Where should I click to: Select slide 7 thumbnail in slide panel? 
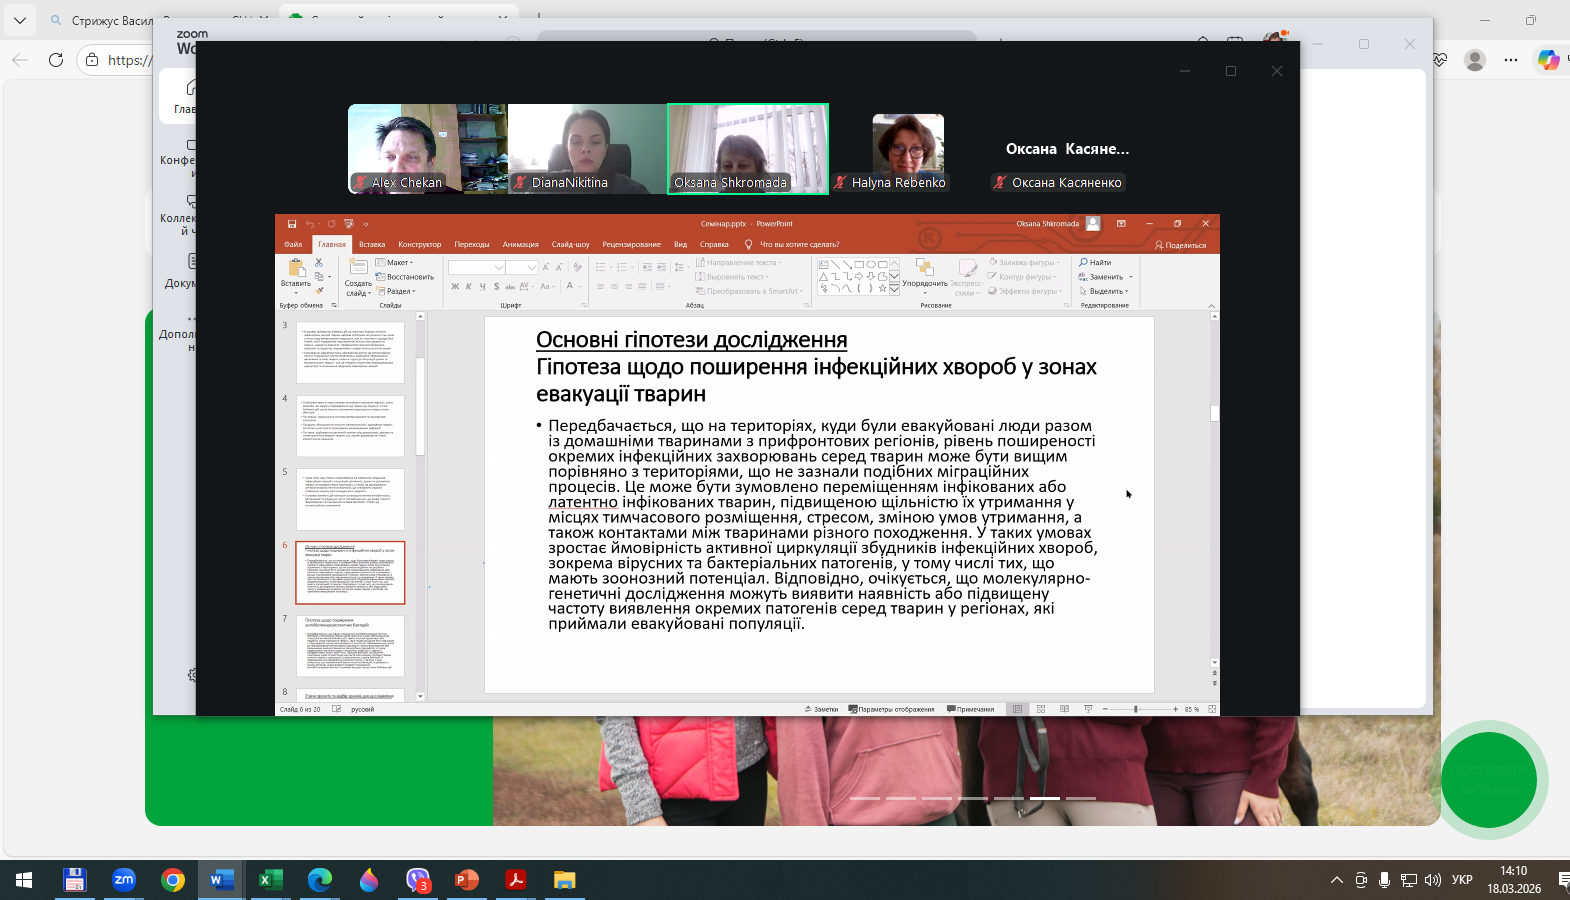coord(350,646)
